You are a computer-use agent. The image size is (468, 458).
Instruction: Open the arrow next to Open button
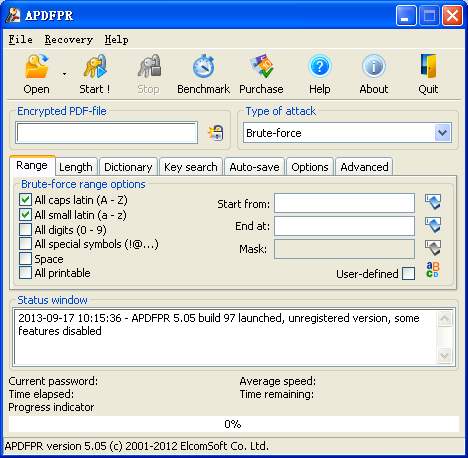pos(64,74)
